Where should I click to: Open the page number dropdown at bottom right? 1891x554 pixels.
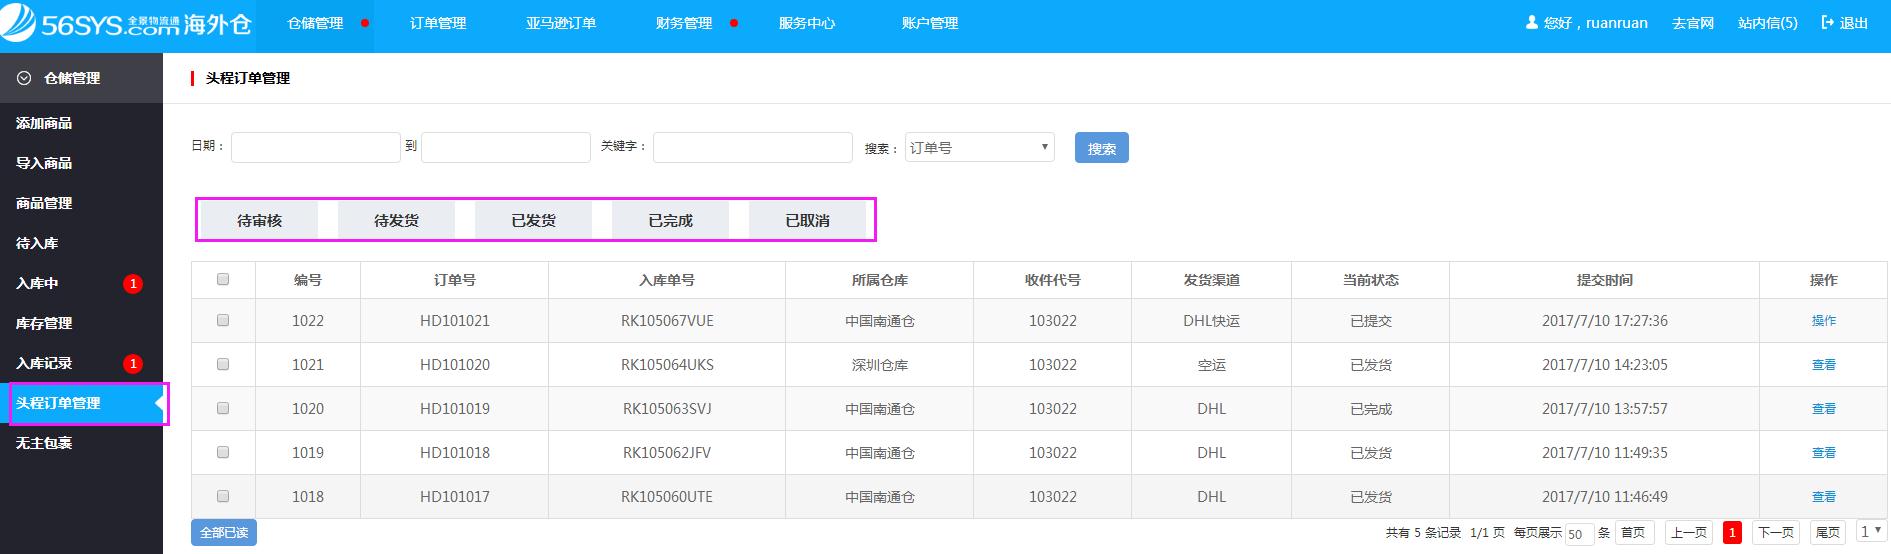click(1868, 532)
